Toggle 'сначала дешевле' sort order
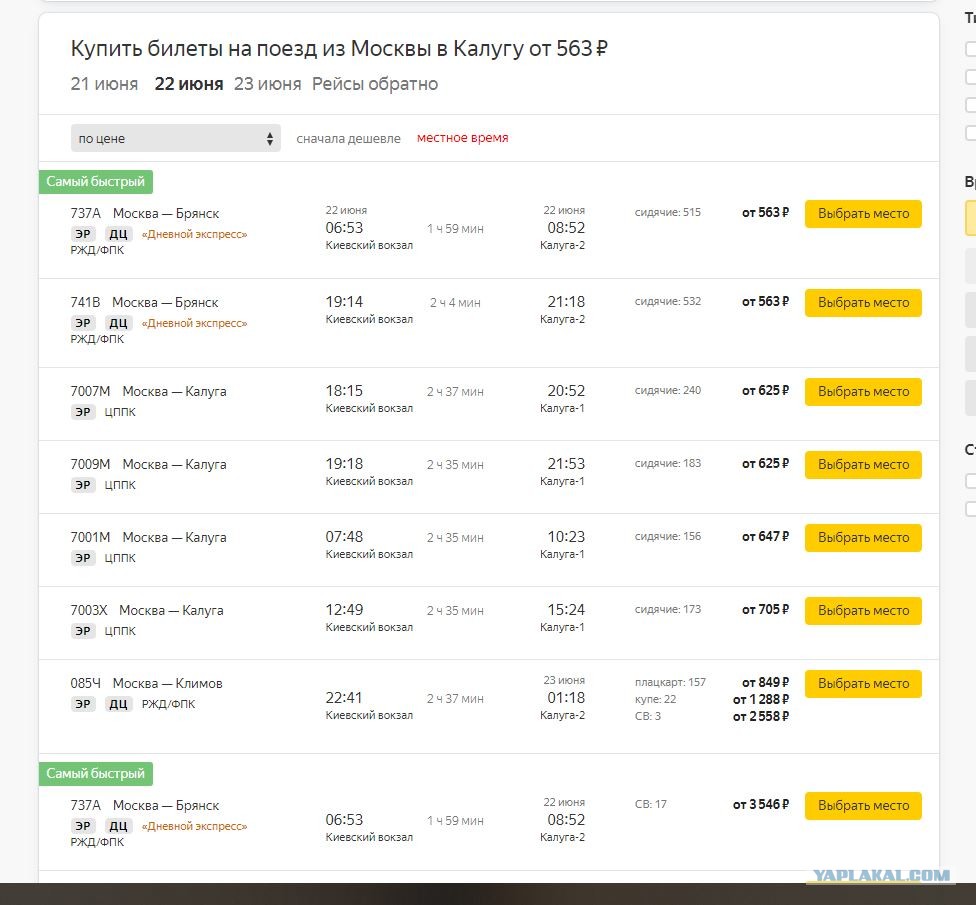Screen dimensions: 976x905 pos(349,138)
